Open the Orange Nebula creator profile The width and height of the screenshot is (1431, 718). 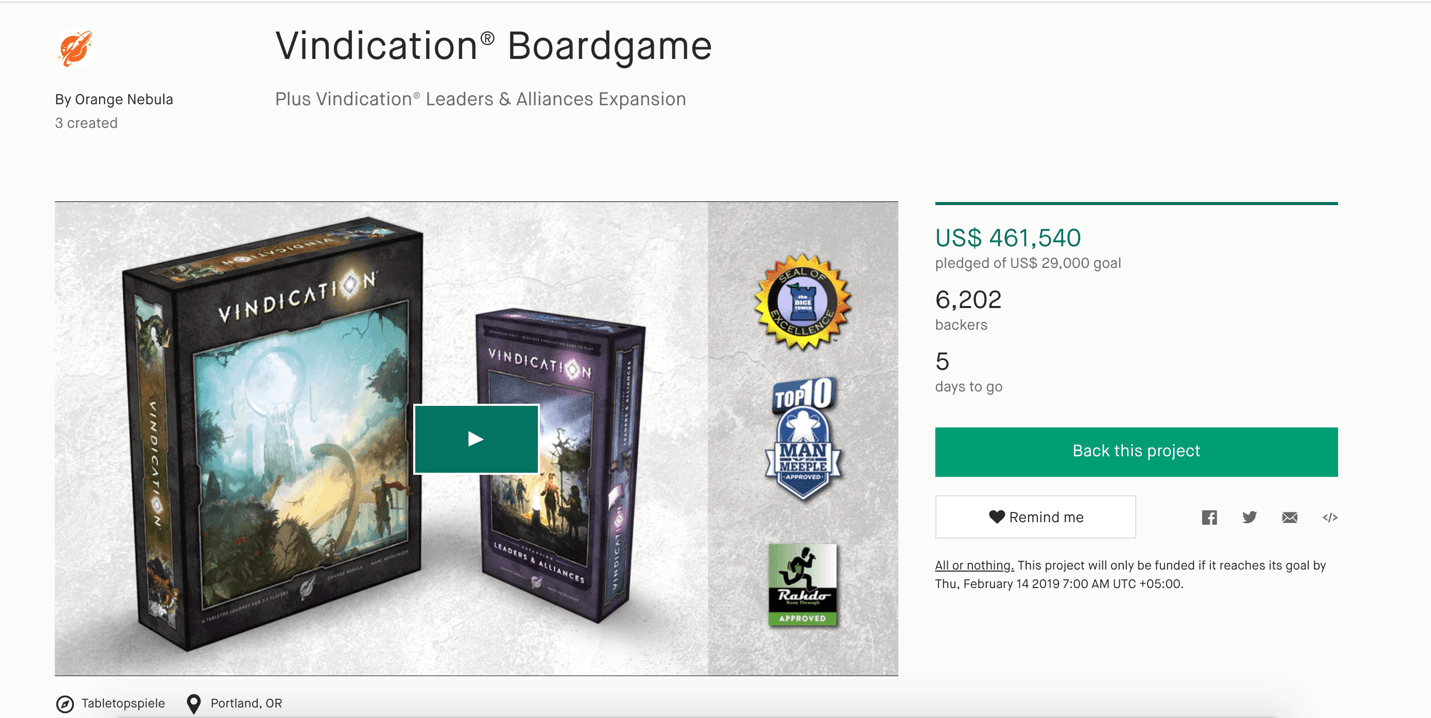[124, 99]
